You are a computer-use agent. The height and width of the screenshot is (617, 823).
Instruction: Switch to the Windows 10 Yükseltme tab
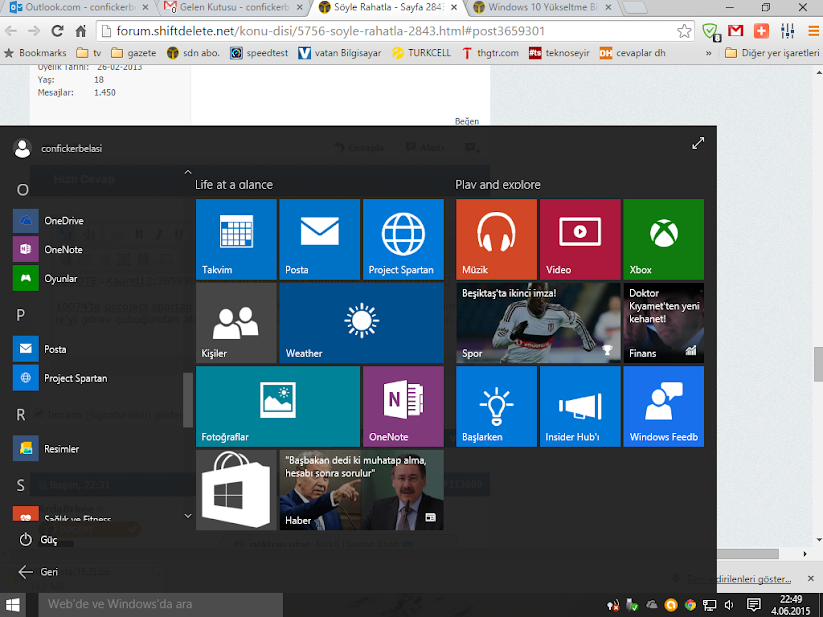click(542, 8)
